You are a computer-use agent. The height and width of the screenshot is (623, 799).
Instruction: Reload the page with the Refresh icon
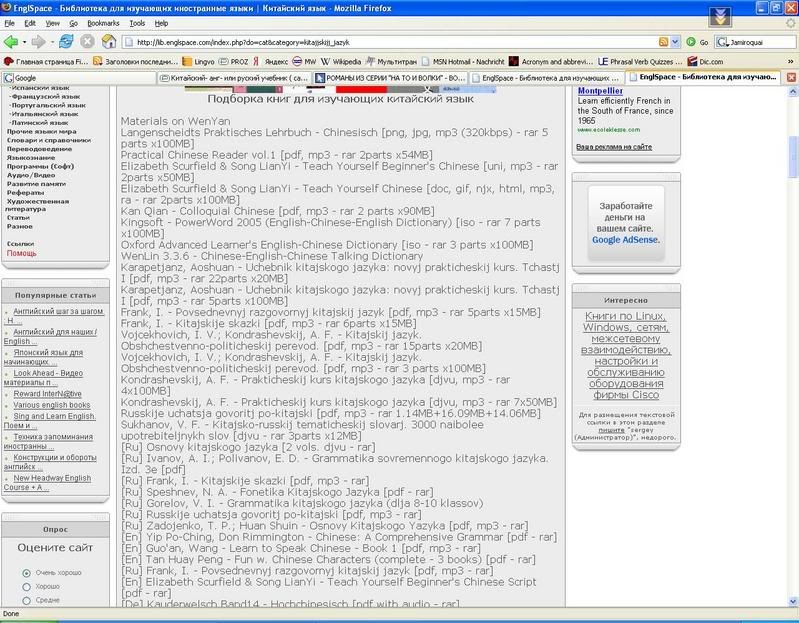pos(66,42)
